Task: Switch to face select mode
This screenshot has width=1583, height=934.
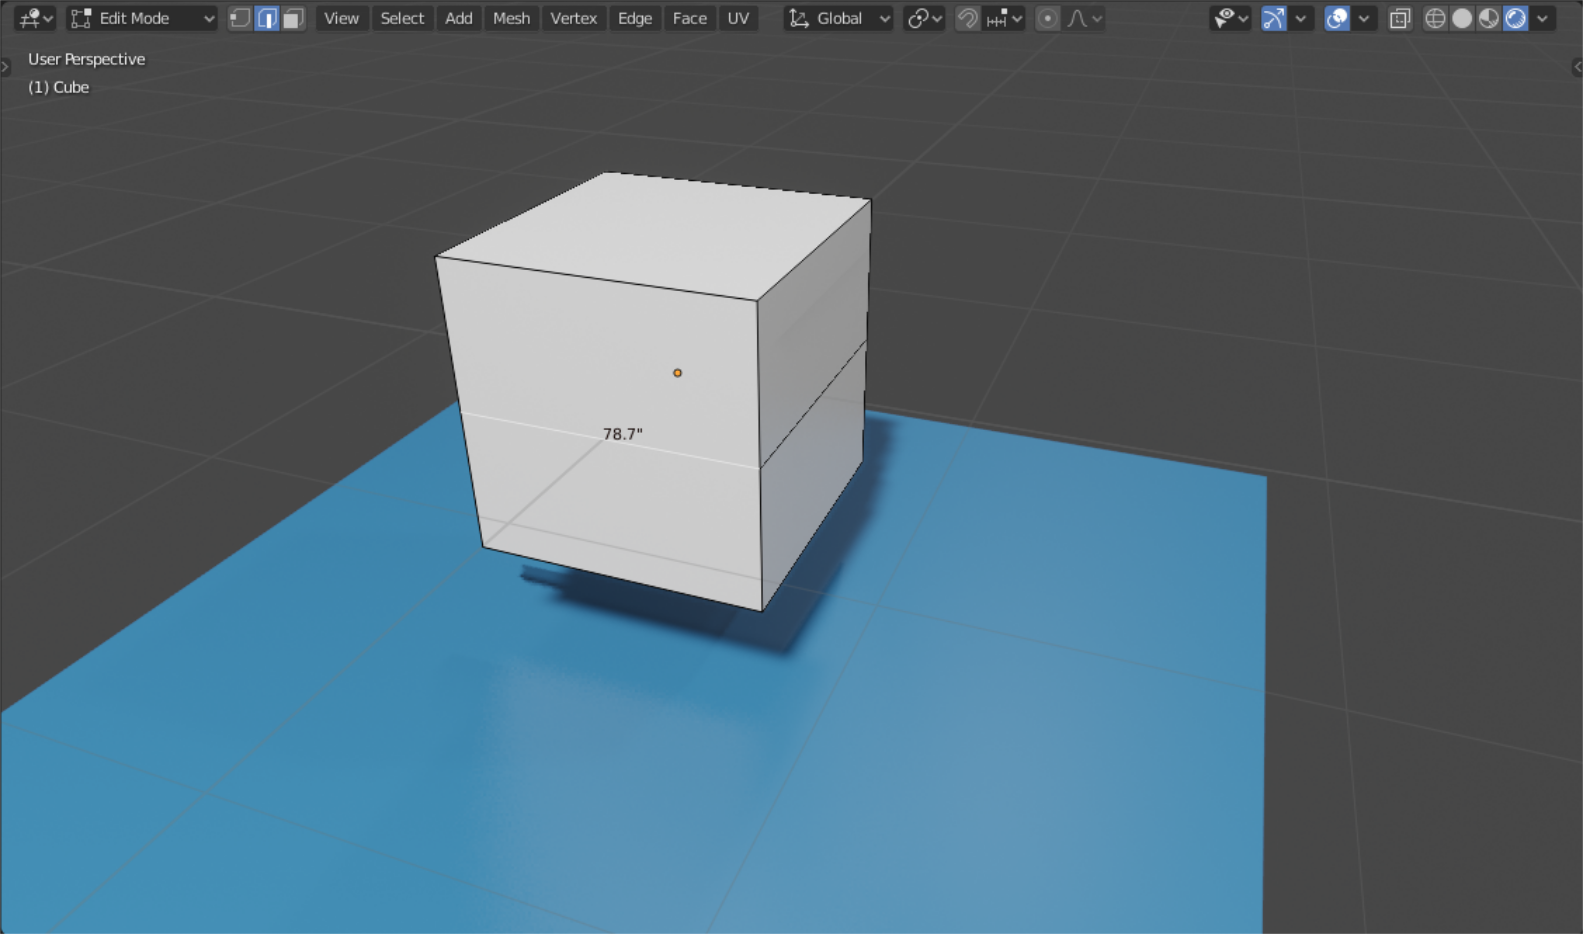Action: pyautogui.click(x=293, y=18)
